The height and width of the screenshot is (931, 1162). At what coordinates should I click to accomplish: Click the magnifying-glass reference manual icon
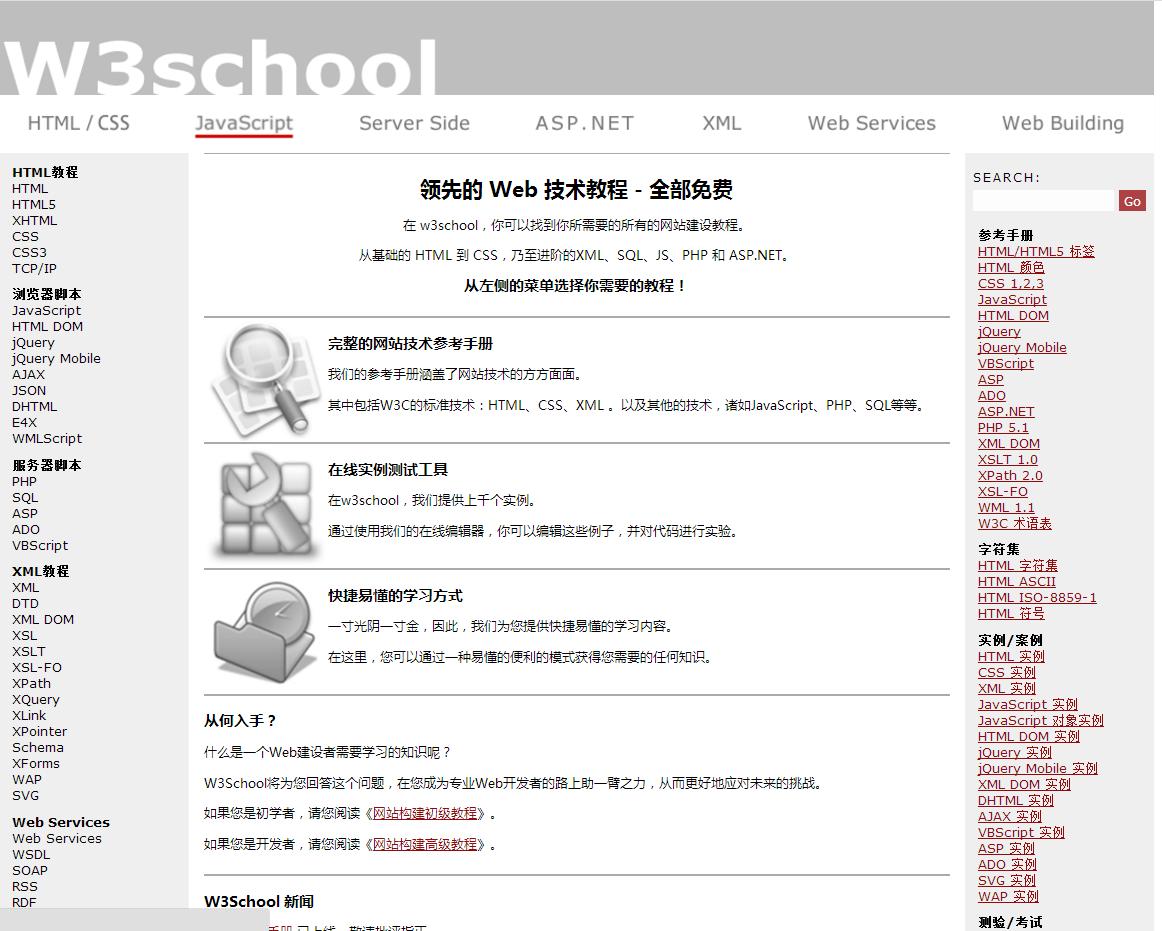click(x=264, y=380)
